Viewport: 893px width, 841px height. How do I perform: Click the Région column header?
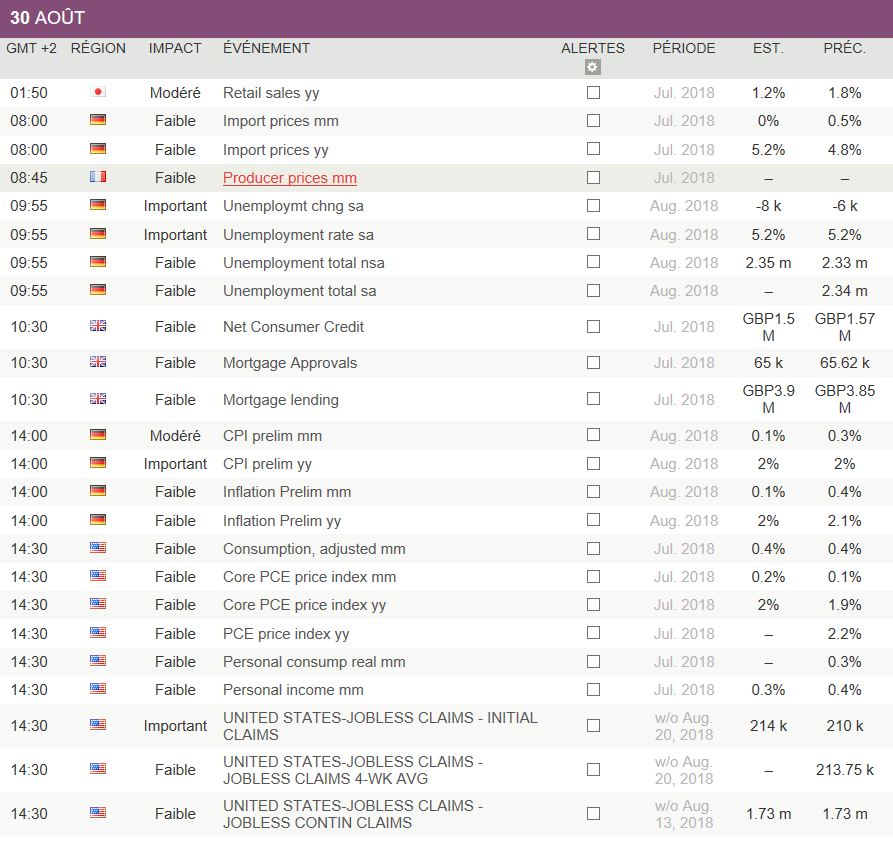[98, 48]
